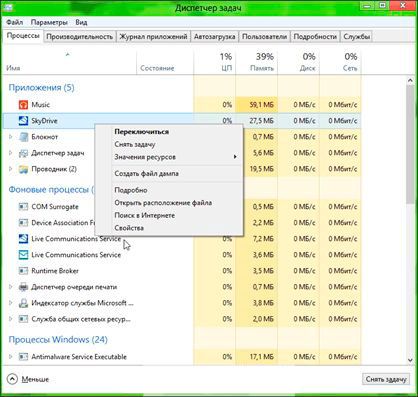Expand the Служба общих сетевых ресурсов group
The height and width of the screenshot is (397, 418).
click(10, 319)
